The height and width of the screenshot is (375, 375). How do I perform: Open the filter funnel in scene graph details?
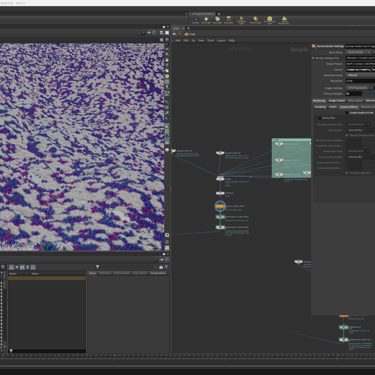[x=97, y=267]
